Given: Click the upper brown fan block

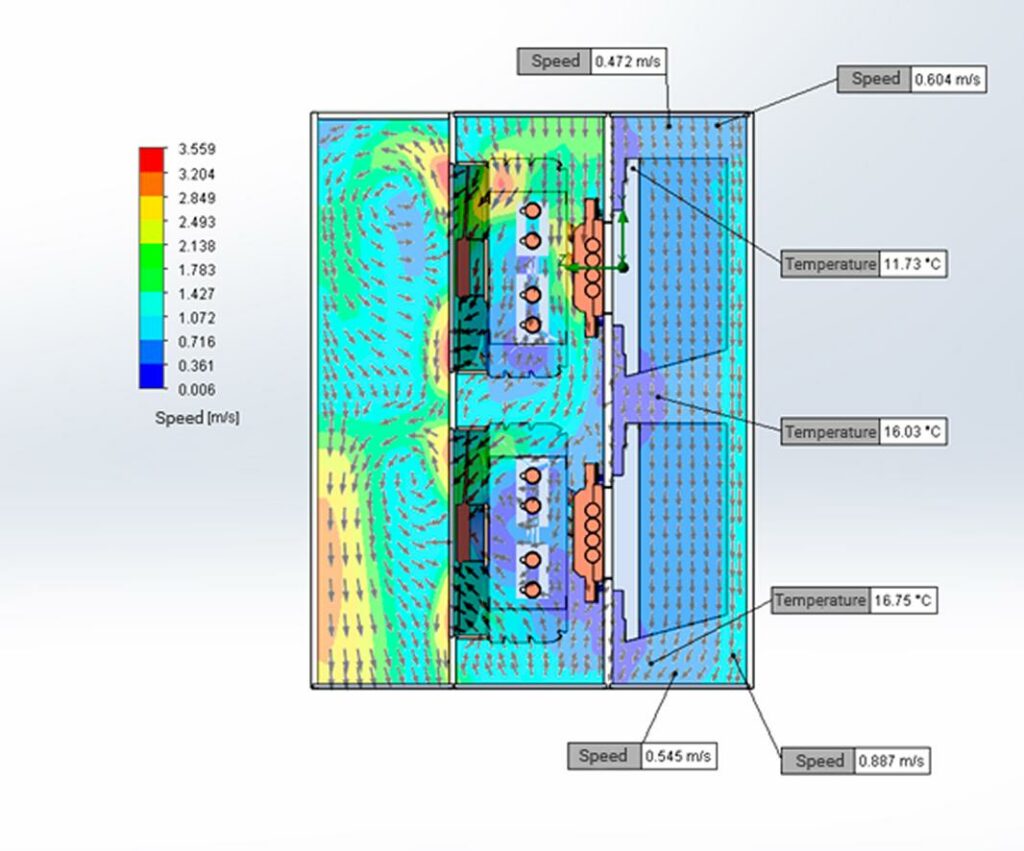Looking at the screenshot, I should coord(467,268).
